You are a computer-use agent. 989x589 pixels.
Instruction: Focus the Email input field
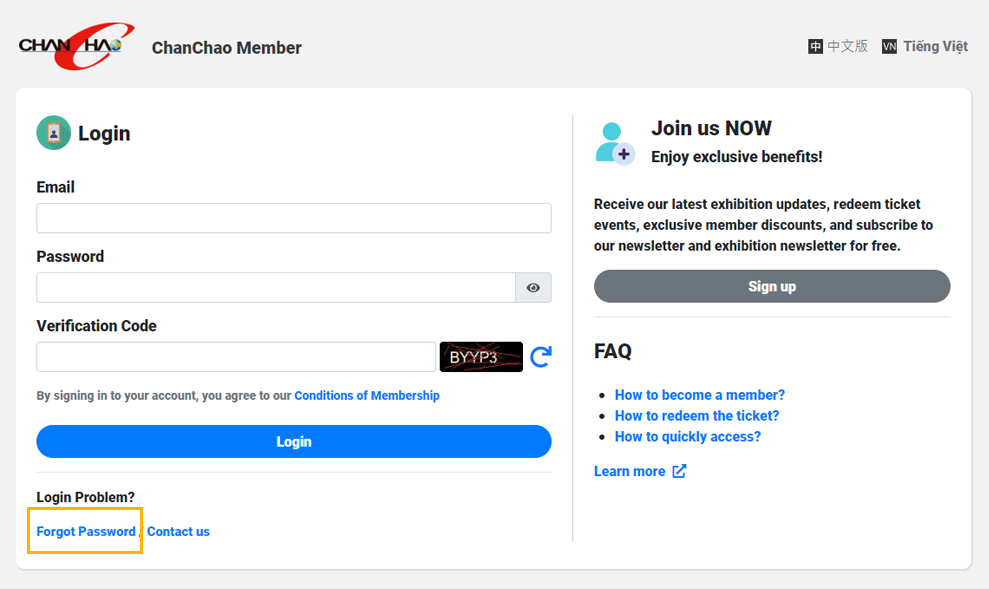point(294,218)
